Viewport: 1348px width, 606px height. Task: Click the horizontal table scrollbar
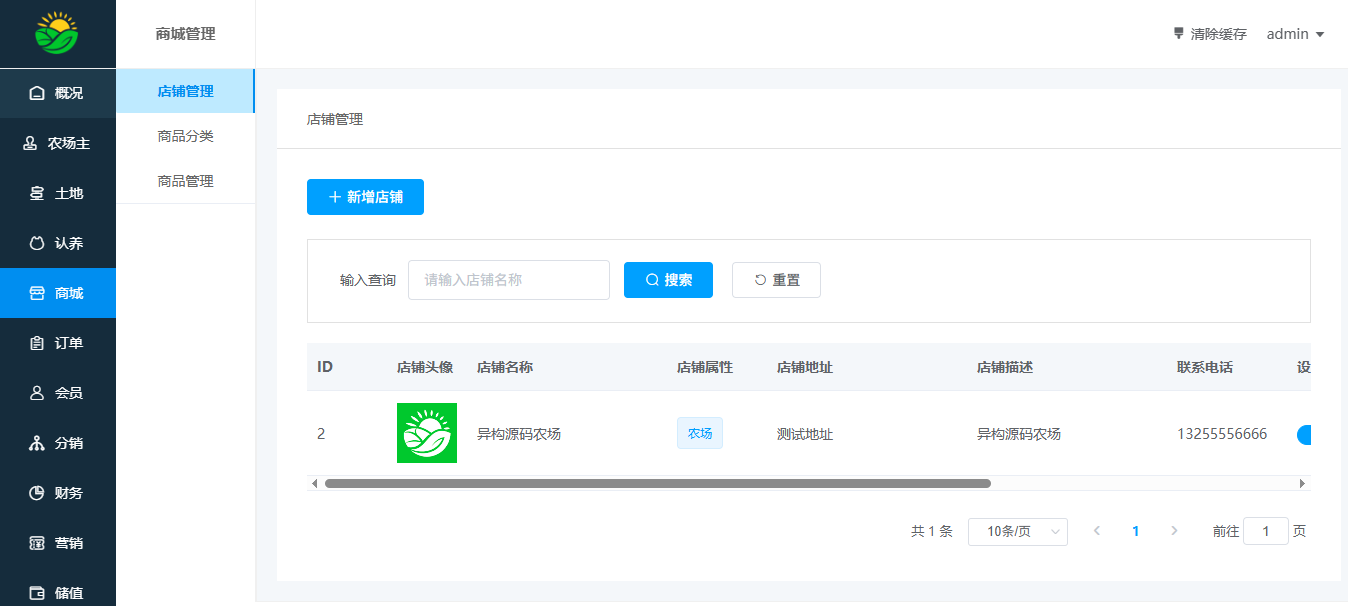point(657,483)
